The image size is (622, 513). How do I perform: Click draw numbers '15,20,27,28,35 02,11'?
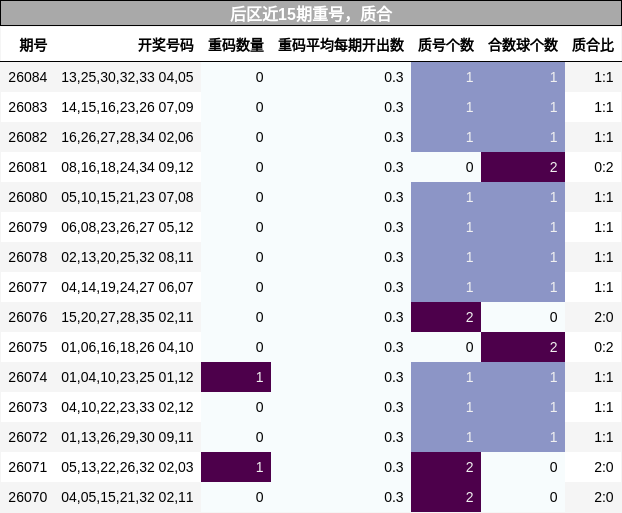click(x=127, y=317)
